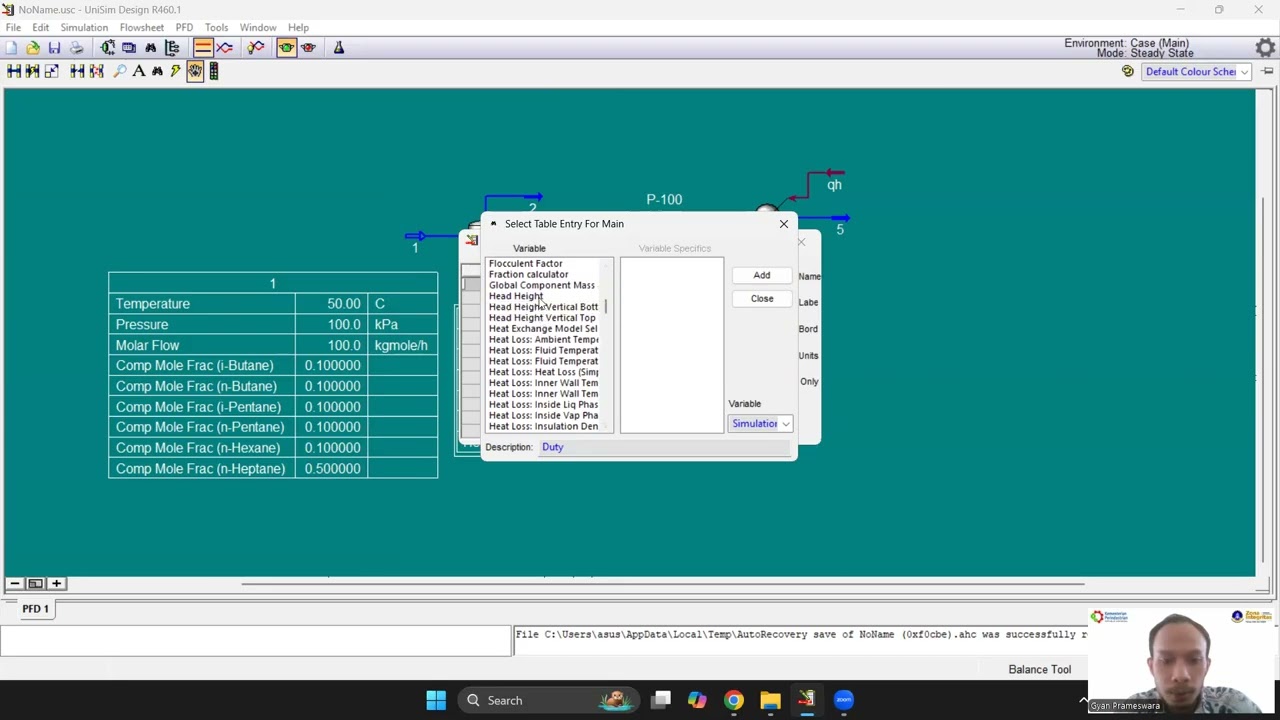Switch to the Dynamics mode icon with crossing lines
The width and height of the screenshot is (1280, 720).
click(x=225, y=48)
